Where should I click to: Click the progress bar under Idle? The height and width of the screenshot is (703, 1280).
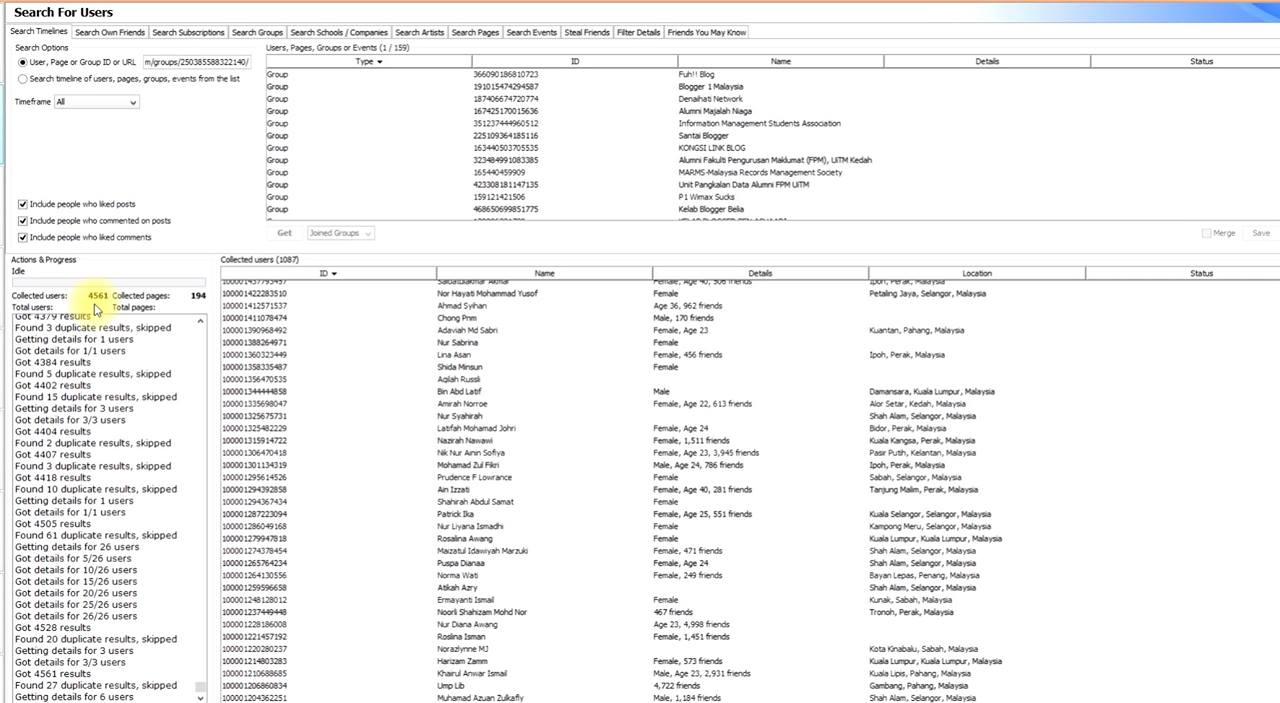pyautogui.click(x=108, y=283)
